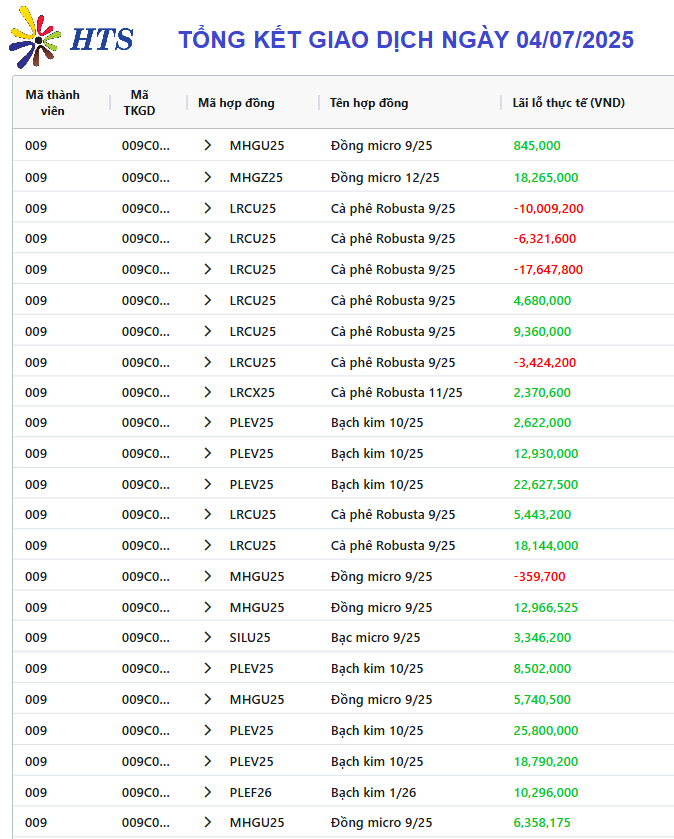Select the PLEV25 row with 12,930,000
This screenshot has width=674, height=839.
(342, 453)
